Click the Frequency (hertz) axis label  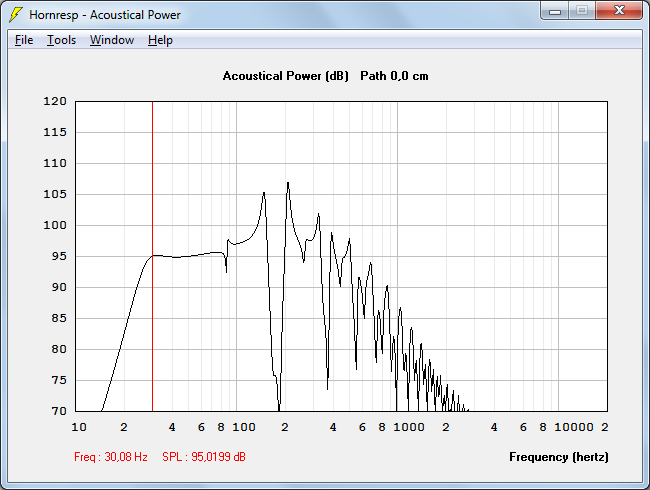click(559, 457)
